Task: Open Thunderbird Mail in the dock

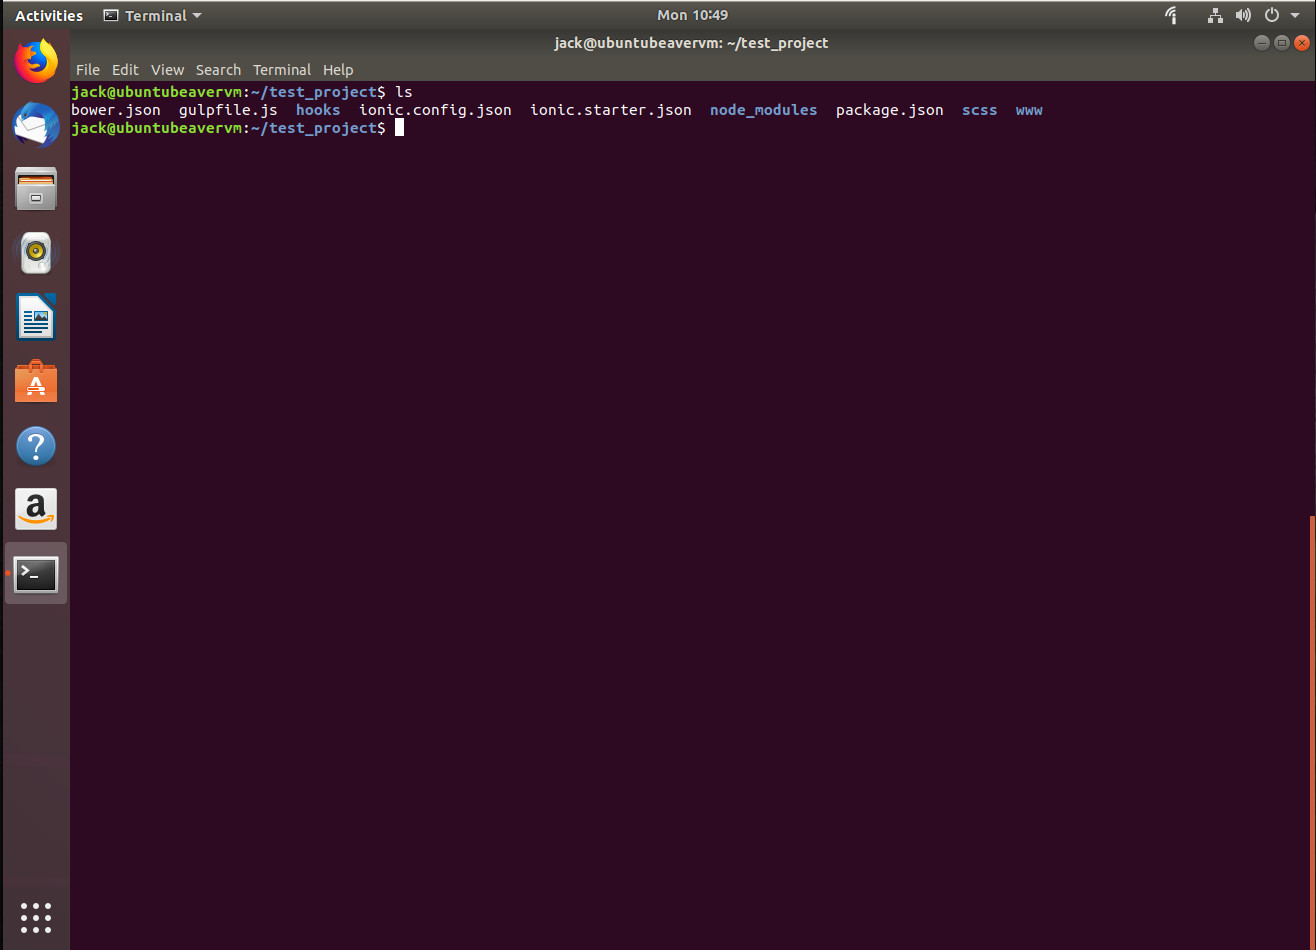Action: click(x=36, y=125)
